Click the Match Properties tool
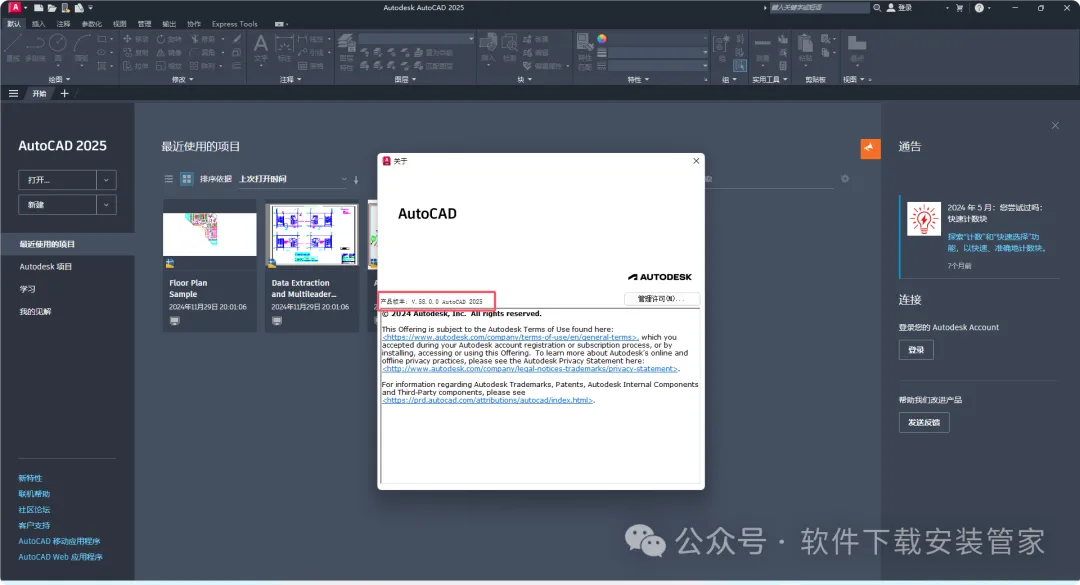The width and height of the screenshot is (1080, 585). 584,50
